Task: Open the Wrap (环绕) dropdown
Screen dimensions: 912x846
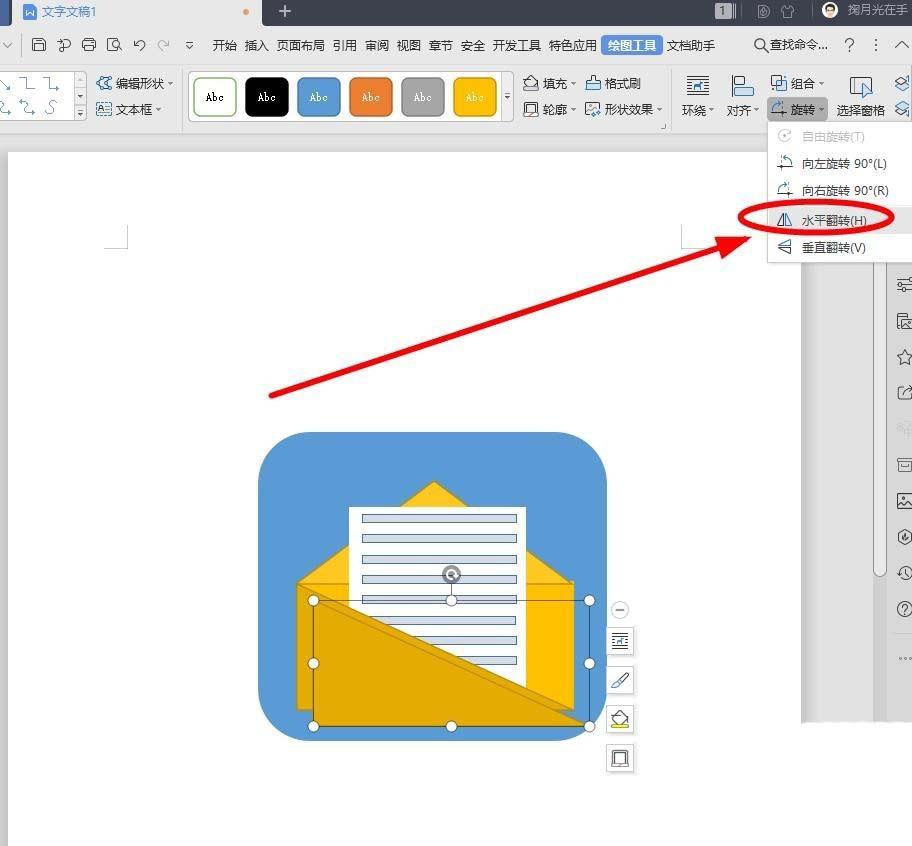Action: (697, 97)
